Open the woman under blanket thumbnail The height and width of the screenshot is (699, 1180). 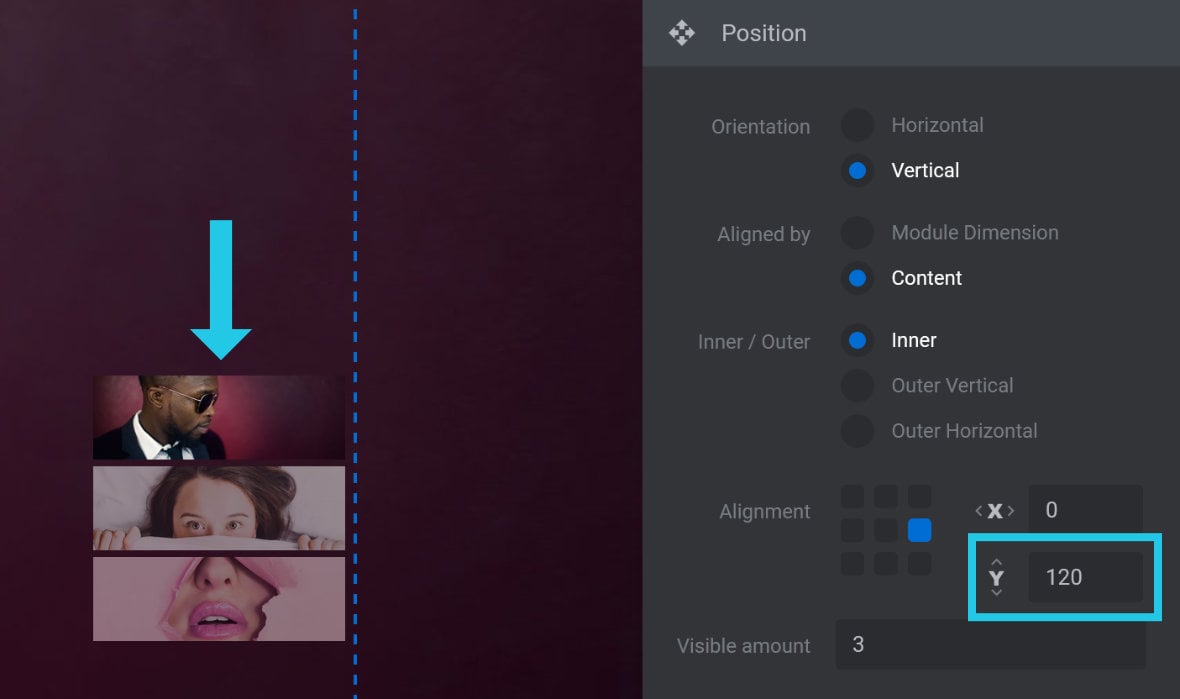point(219,508)
